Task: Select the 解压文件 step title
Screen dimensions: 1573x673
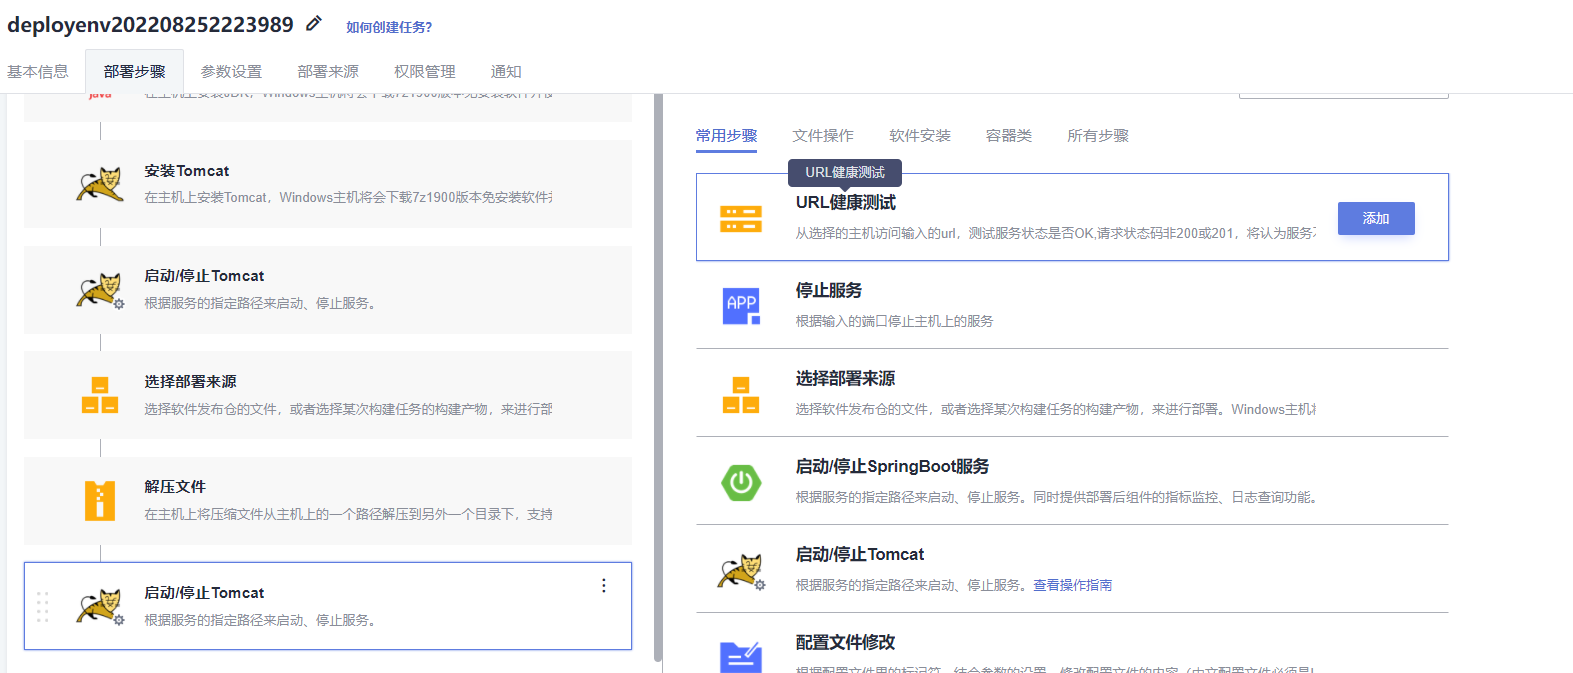Action: pos(175,486)
